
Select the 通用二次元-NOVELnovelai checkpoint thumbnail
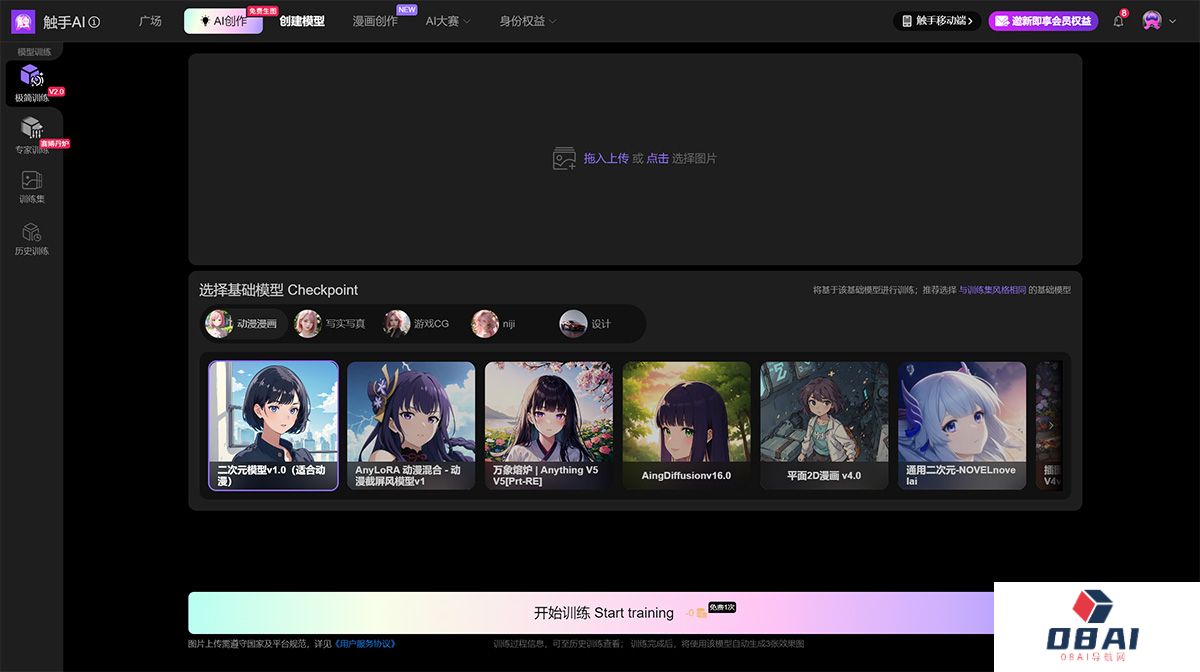[962, 426]
